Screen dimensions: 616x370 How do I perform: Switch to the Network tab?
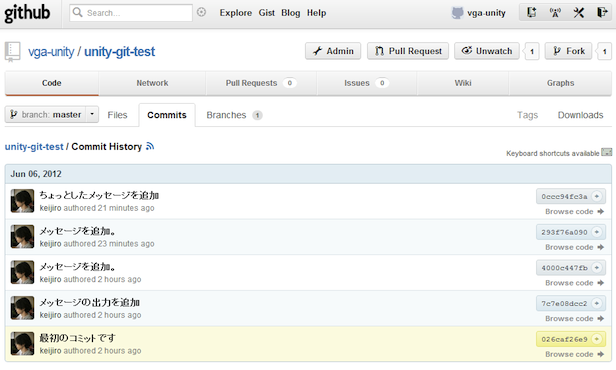pos(152,83)
